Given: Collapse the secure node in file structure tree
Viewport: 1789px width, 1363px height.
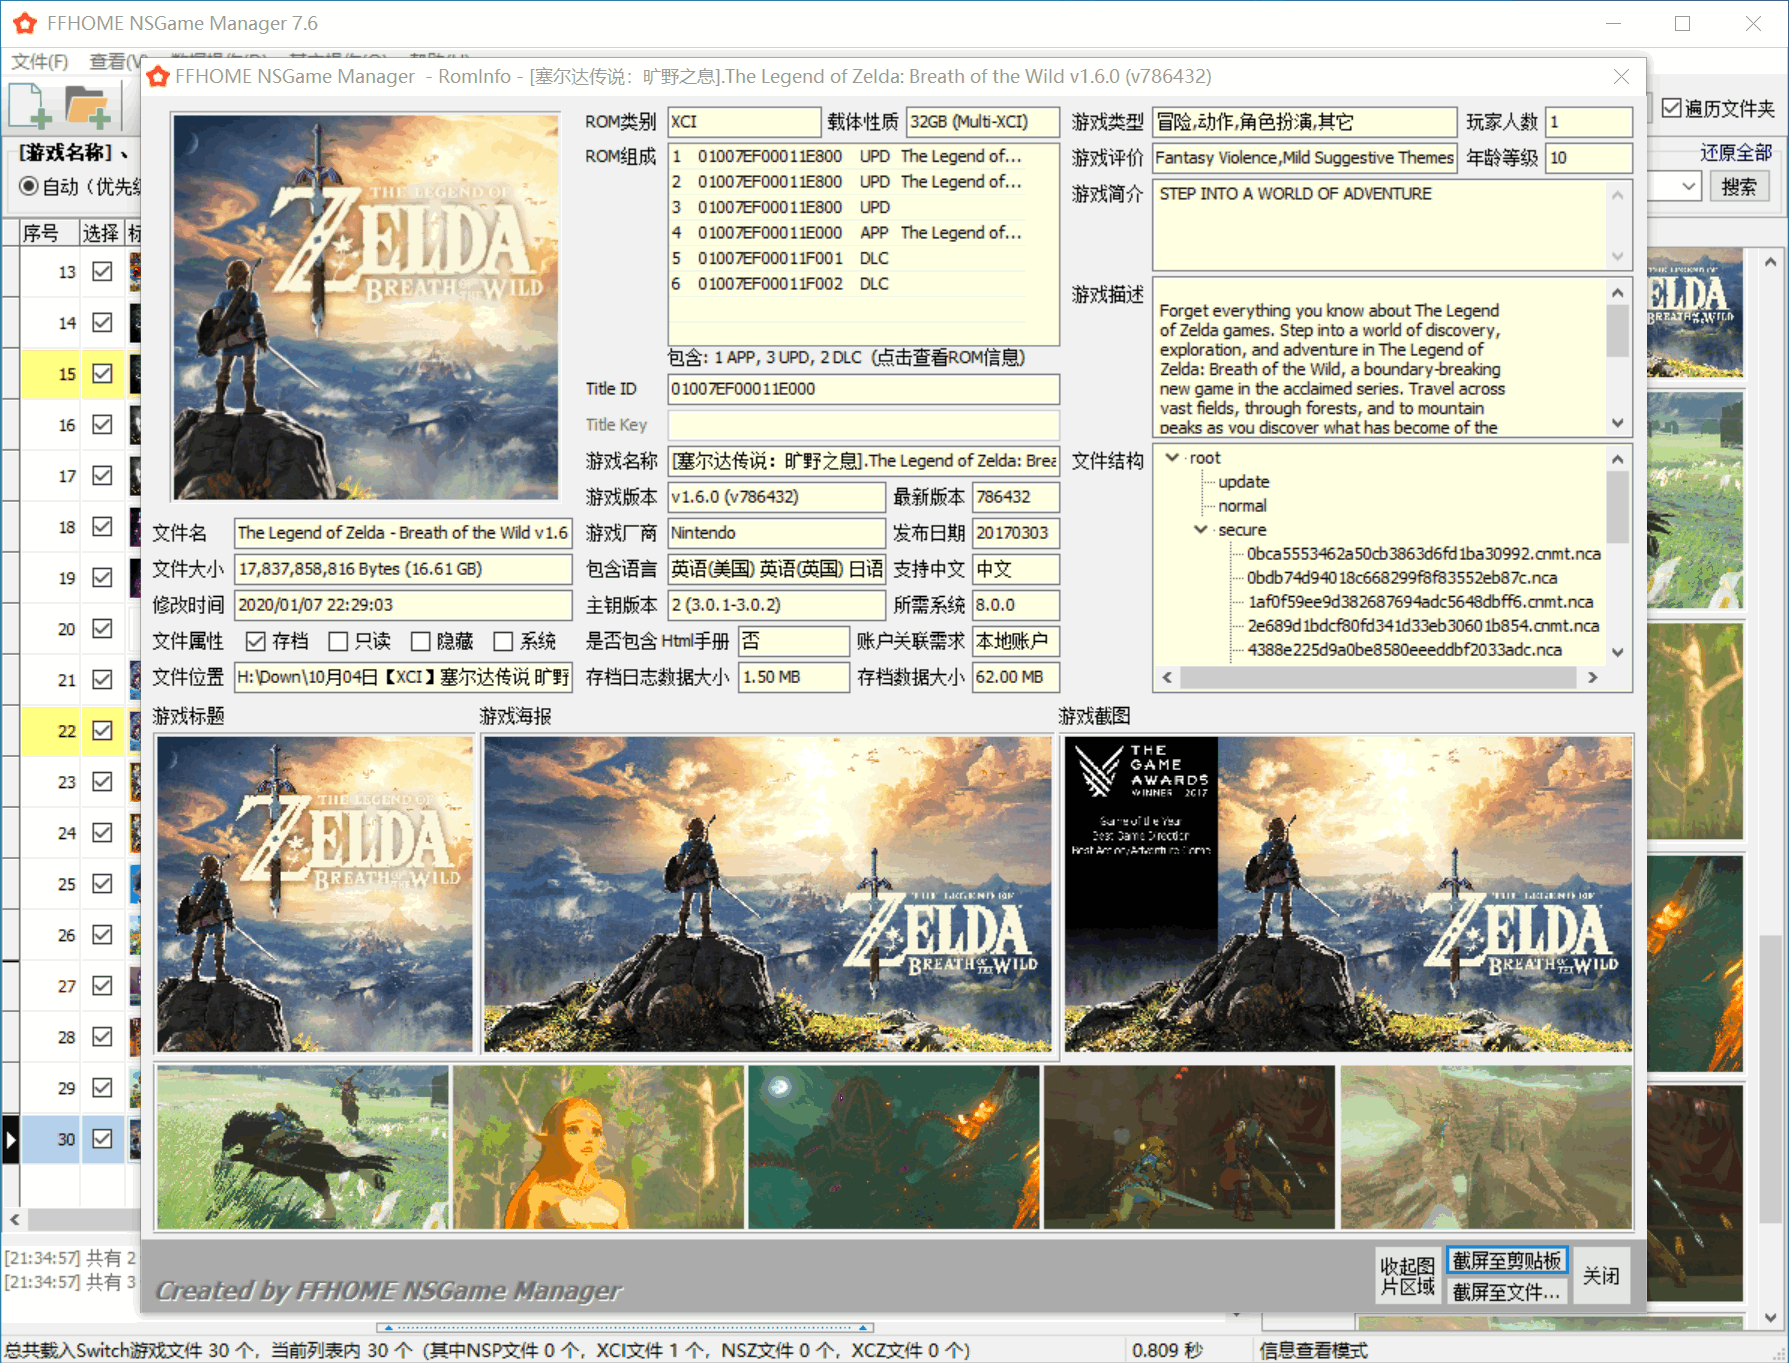Looking at the screenshot, I should 1200,529.
